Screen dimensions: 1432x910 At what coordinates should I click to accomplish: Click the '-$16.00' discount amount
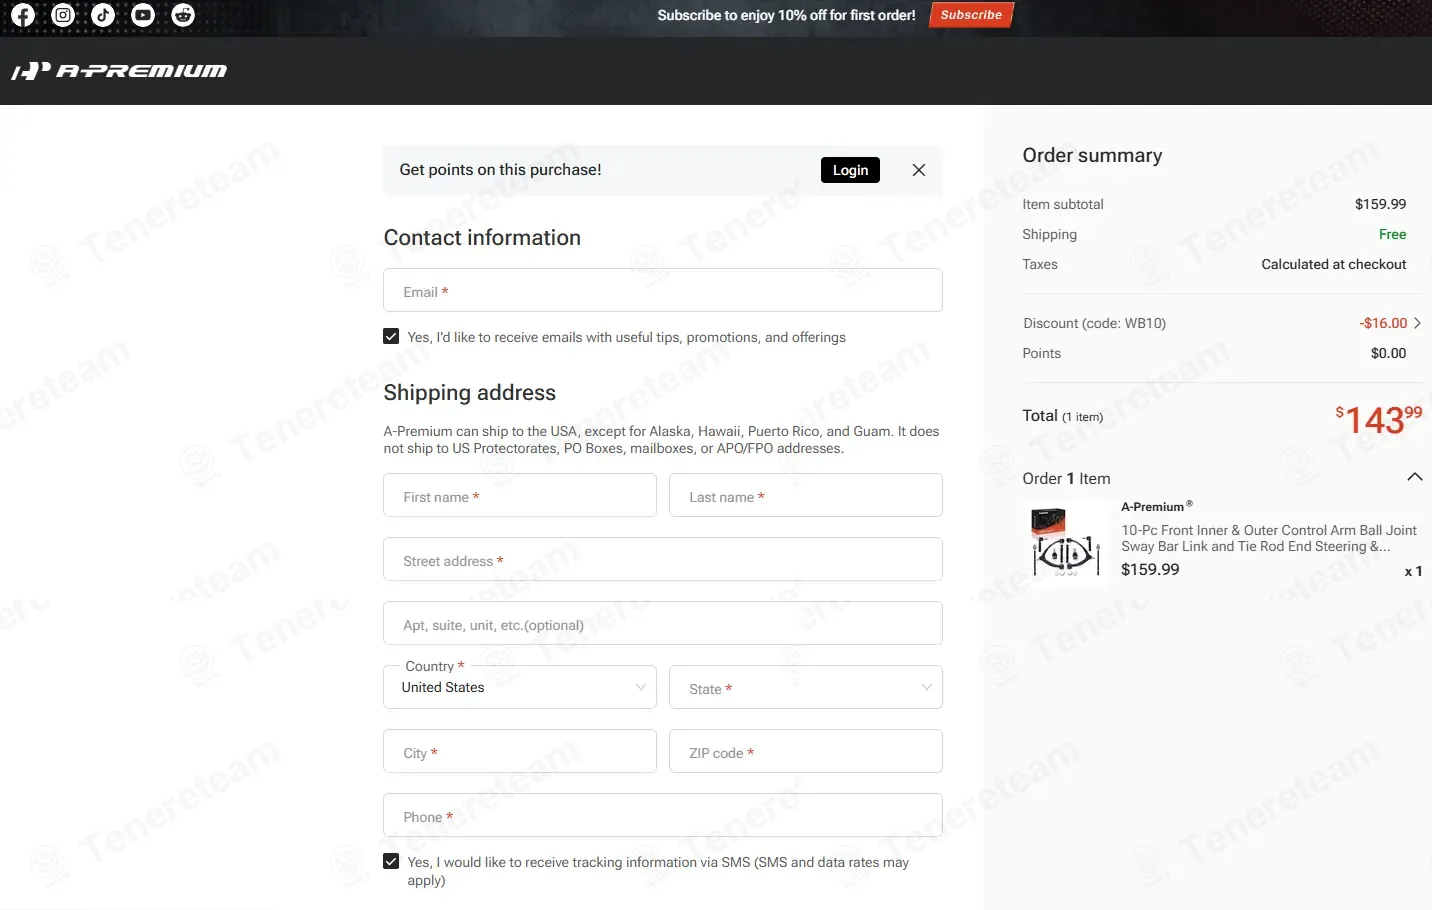[1383, 323]
